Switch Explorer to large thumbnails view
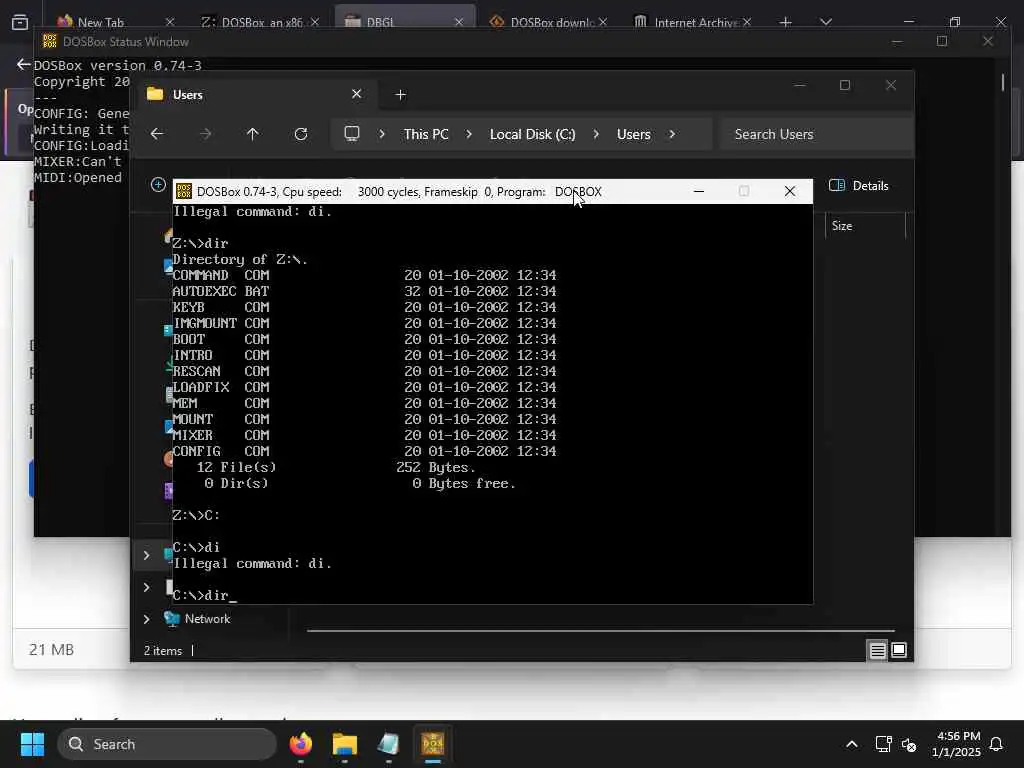Image resolution: width=1024 pixels, height=768 pixels. [899, 650]
